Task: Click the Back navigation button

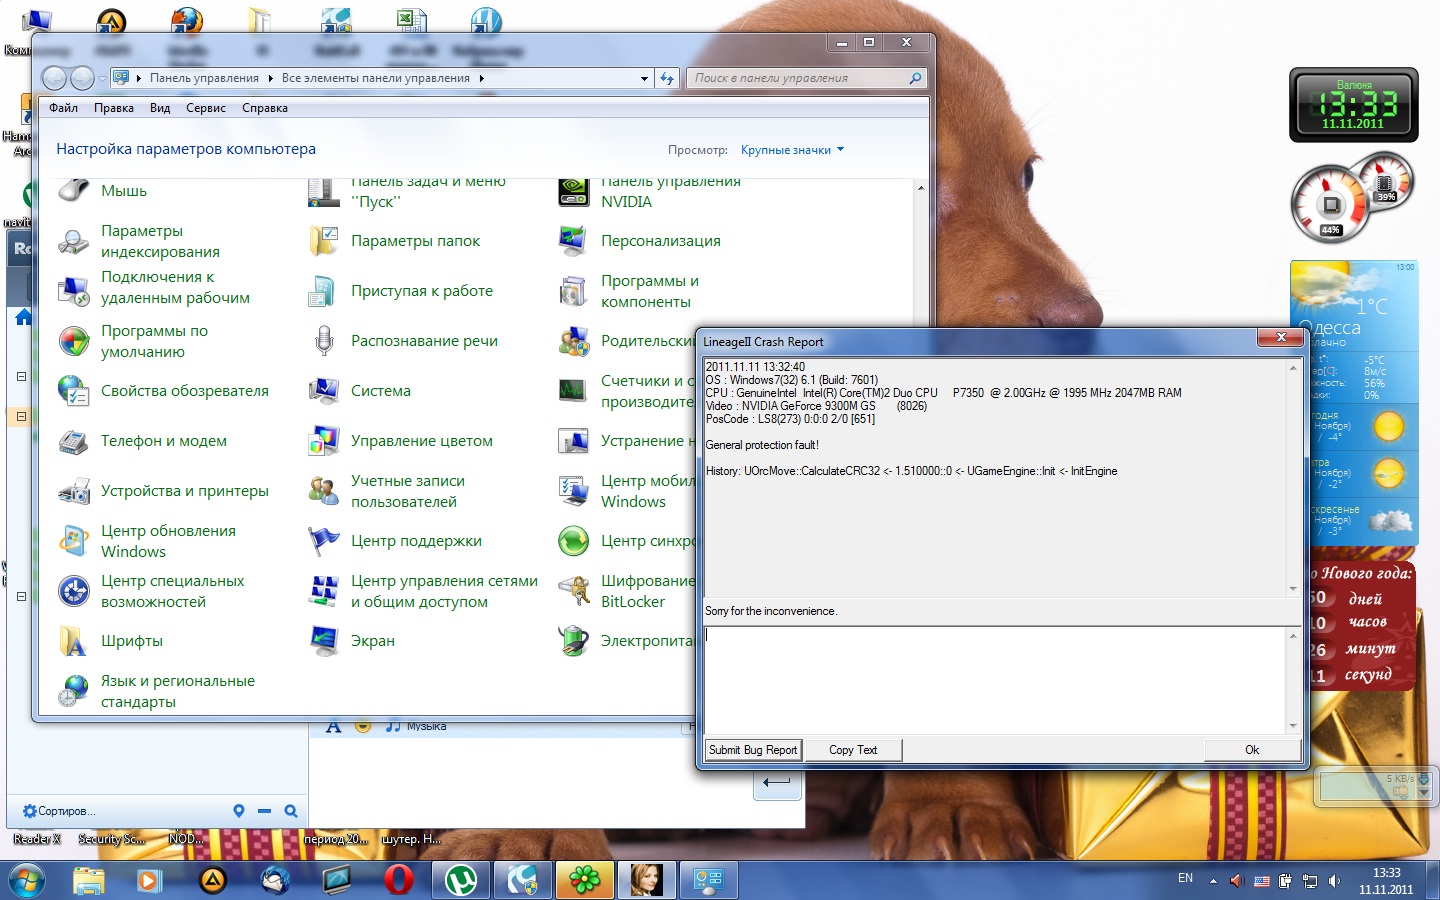Action: pyautogui.click(x=54, y=78)
